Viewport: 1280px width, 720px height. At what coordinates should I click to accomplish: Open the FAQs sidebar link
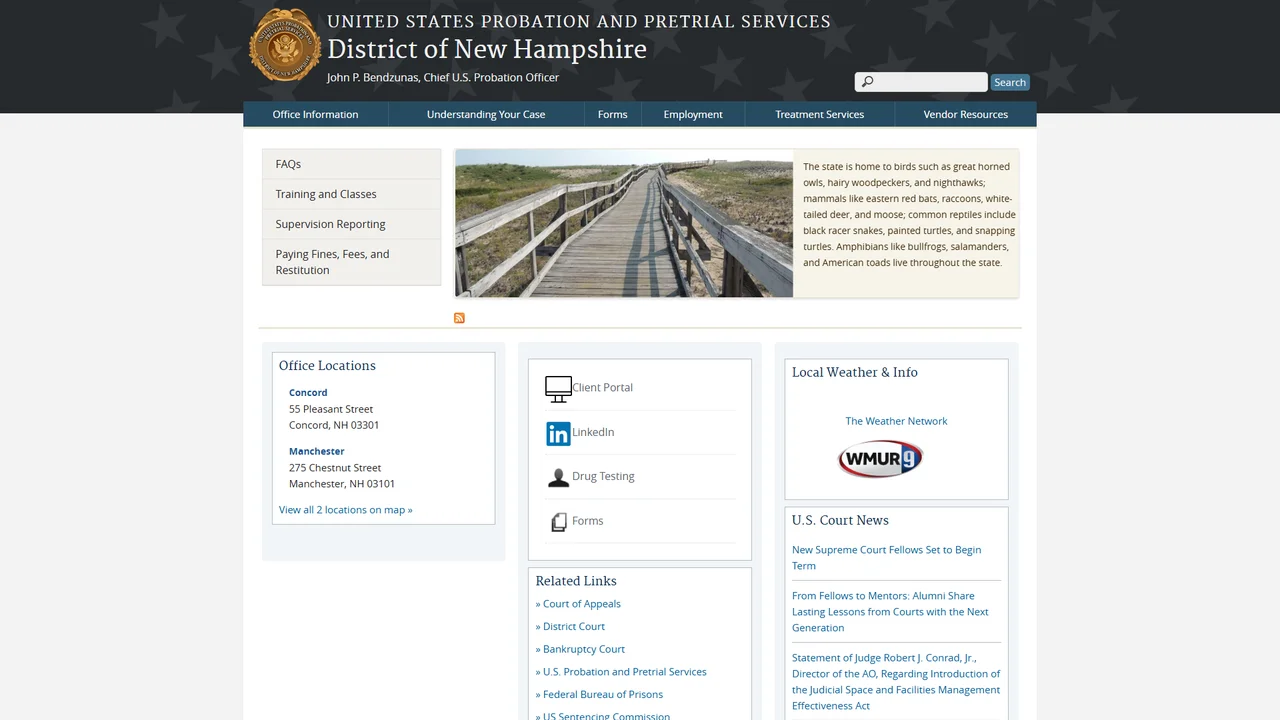click(x=351, y=164)
